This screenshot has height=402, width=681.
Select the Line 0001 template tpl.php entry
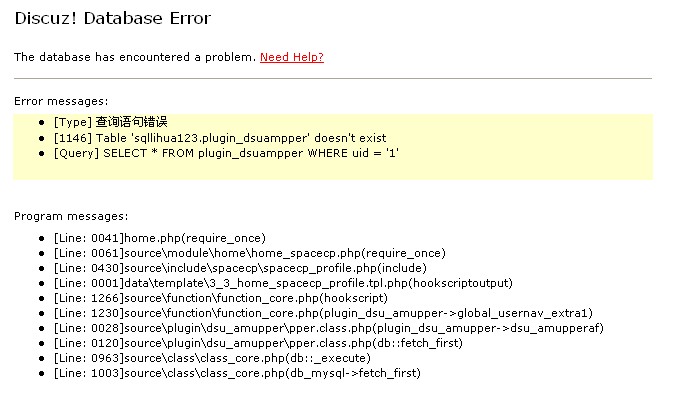pyautogui.click(x=283, y=283)
